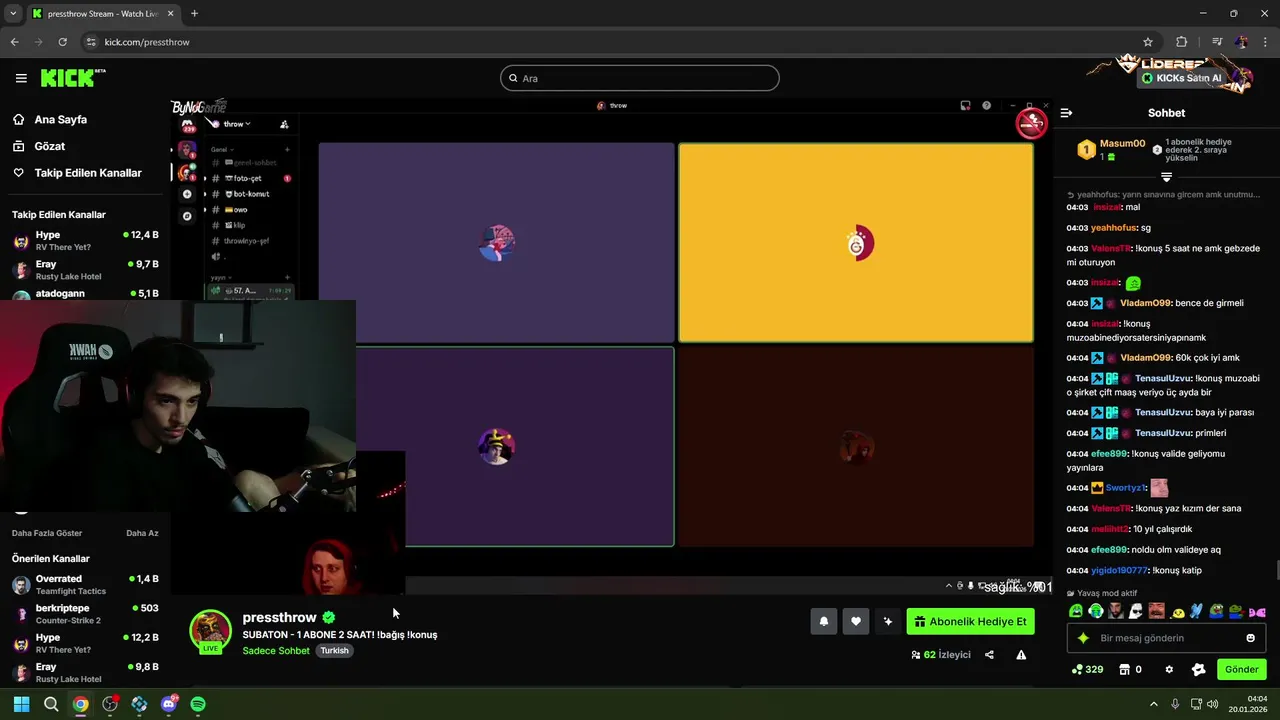
Task: Open Chrome menu three dots
Action: (1264, 42)
